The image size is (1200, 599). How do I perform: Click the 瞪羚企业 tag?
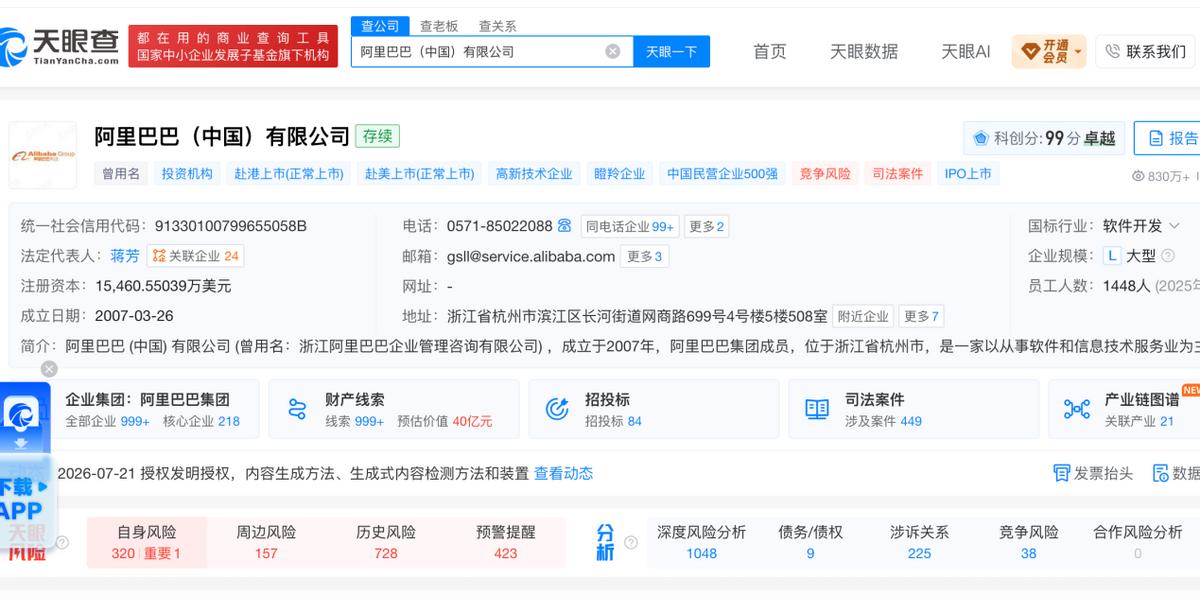619,174
